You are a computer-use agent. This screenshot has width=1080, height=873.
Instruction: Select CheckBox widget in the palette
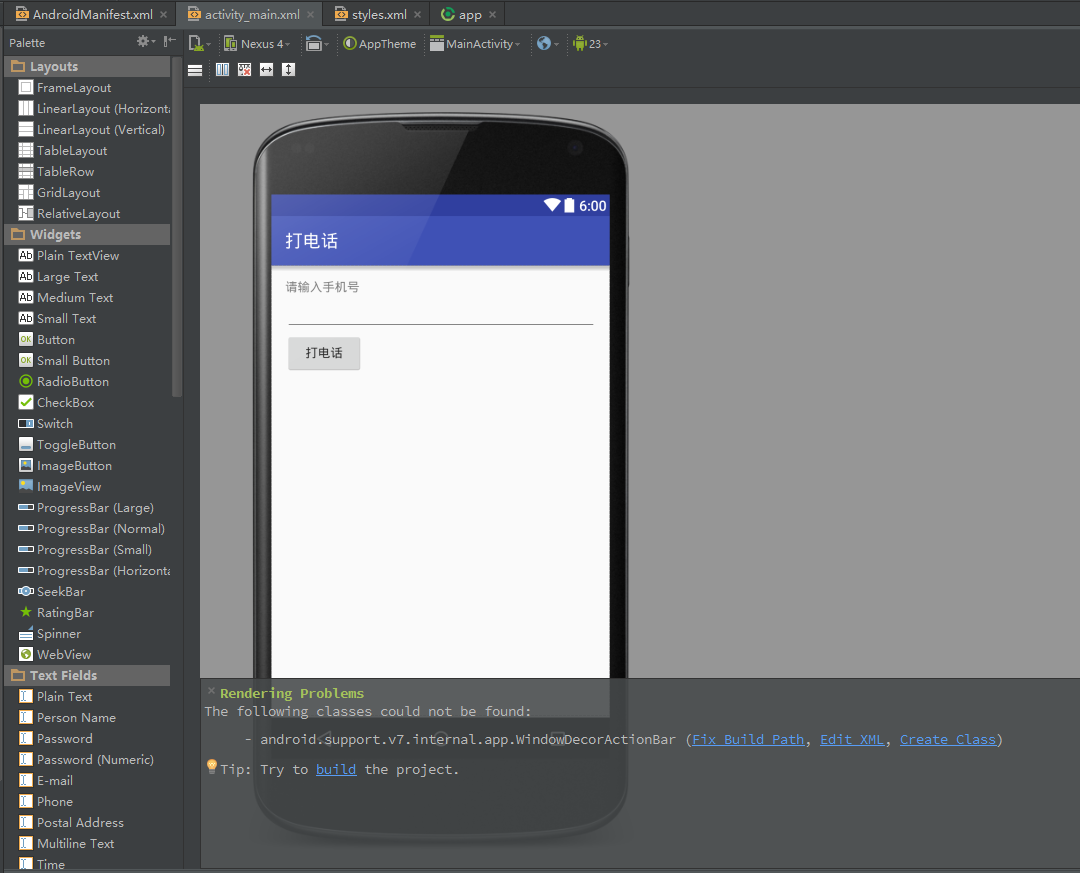tap(65, 403)
